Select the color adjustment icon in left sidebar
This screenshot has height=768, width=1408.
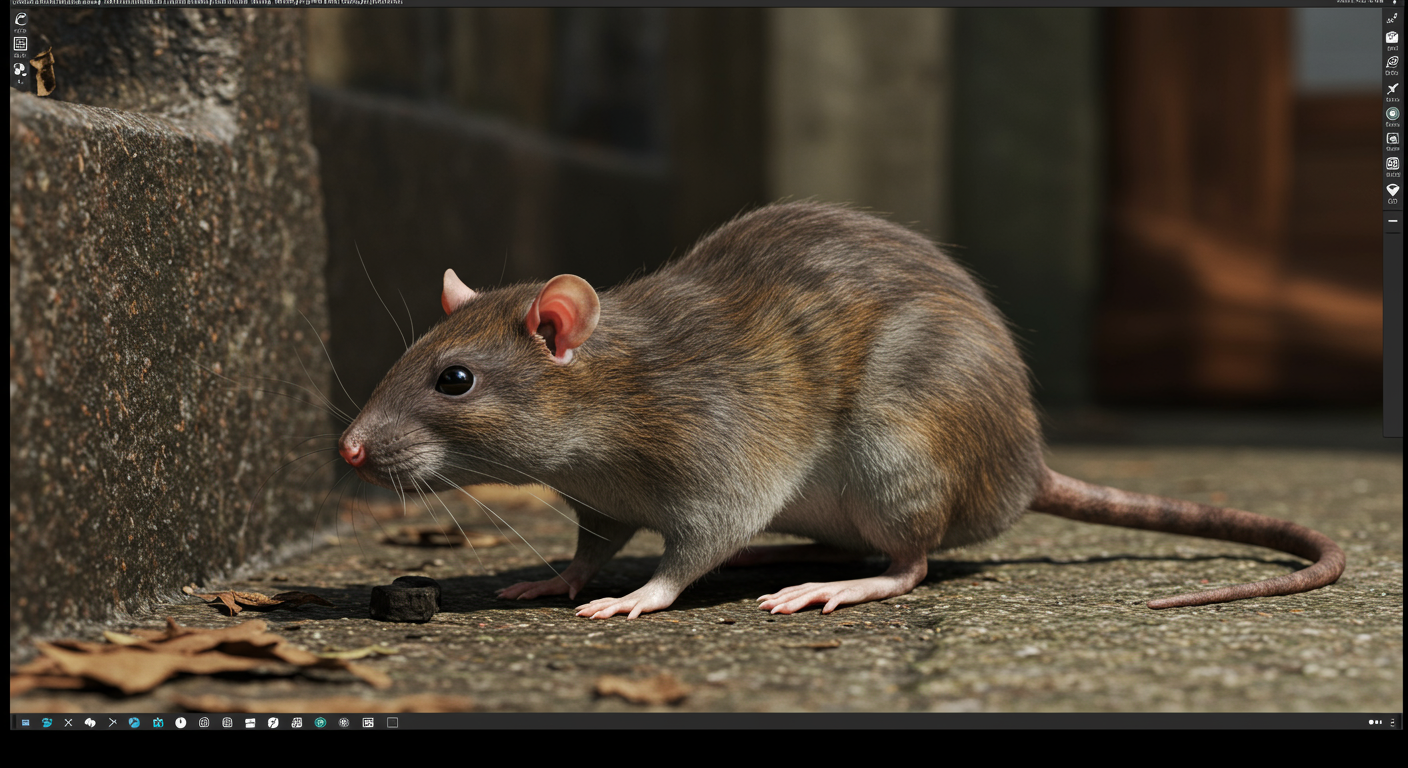[x=20, y=70]
